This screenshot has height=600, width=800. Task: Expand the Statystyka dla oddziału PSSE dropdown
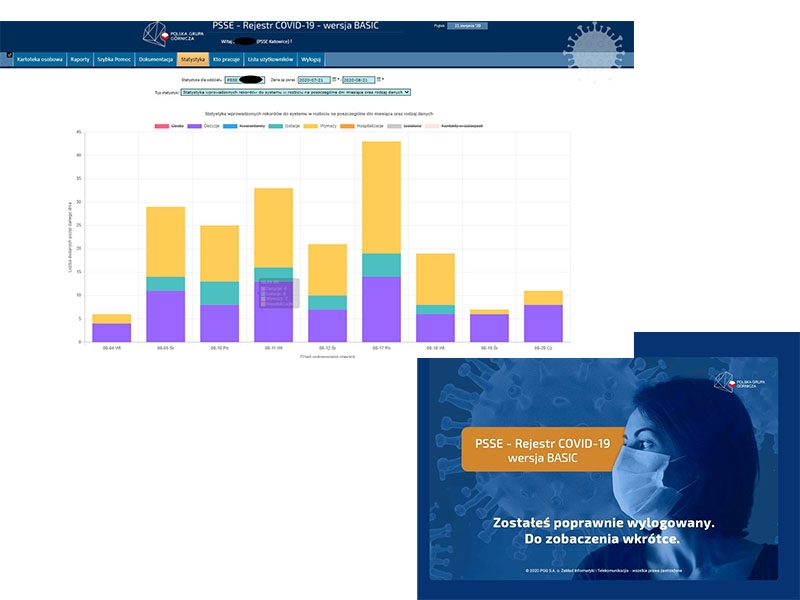245,80
